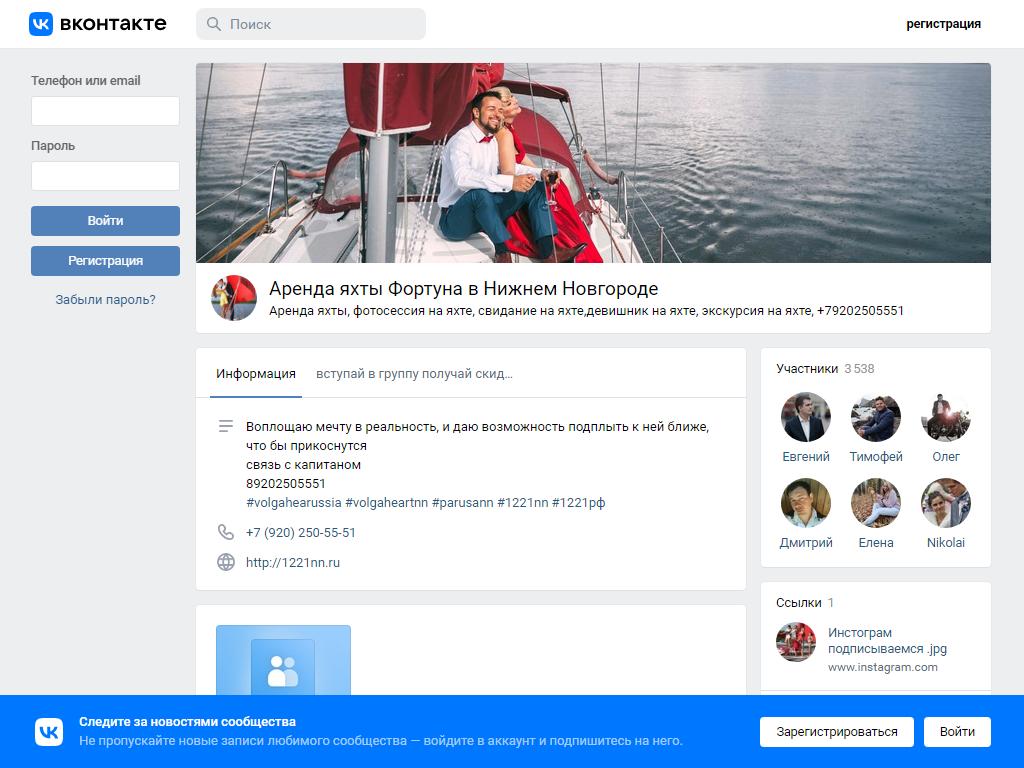Click the globe icon beside website link
Viewport: 1024px width, 768px height.
226,563
